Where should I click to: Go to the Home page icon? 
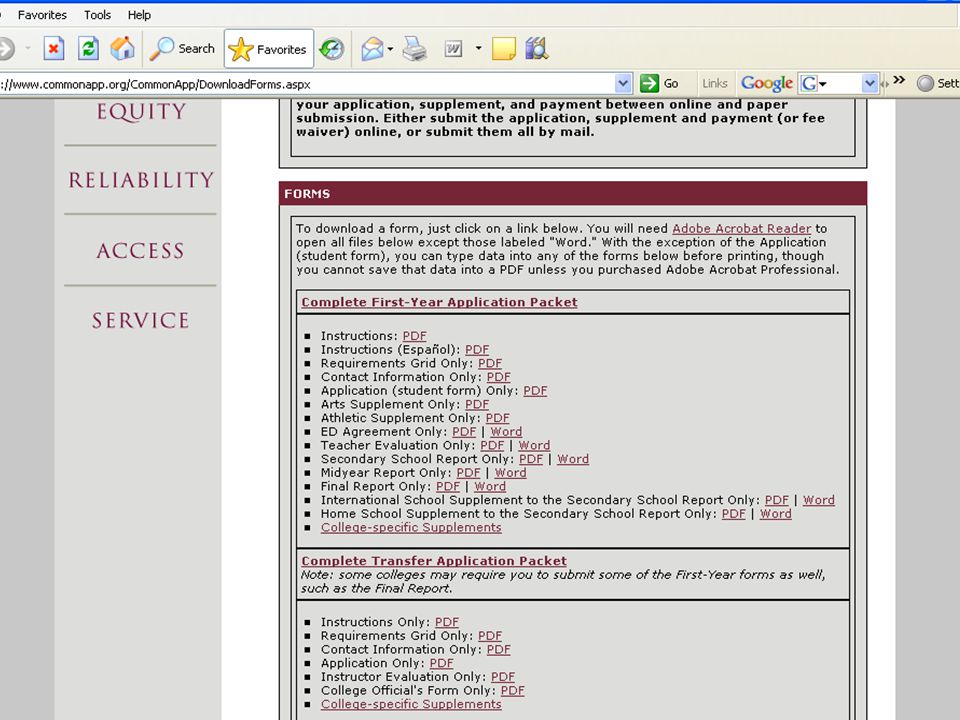click(x=122, y=48)
